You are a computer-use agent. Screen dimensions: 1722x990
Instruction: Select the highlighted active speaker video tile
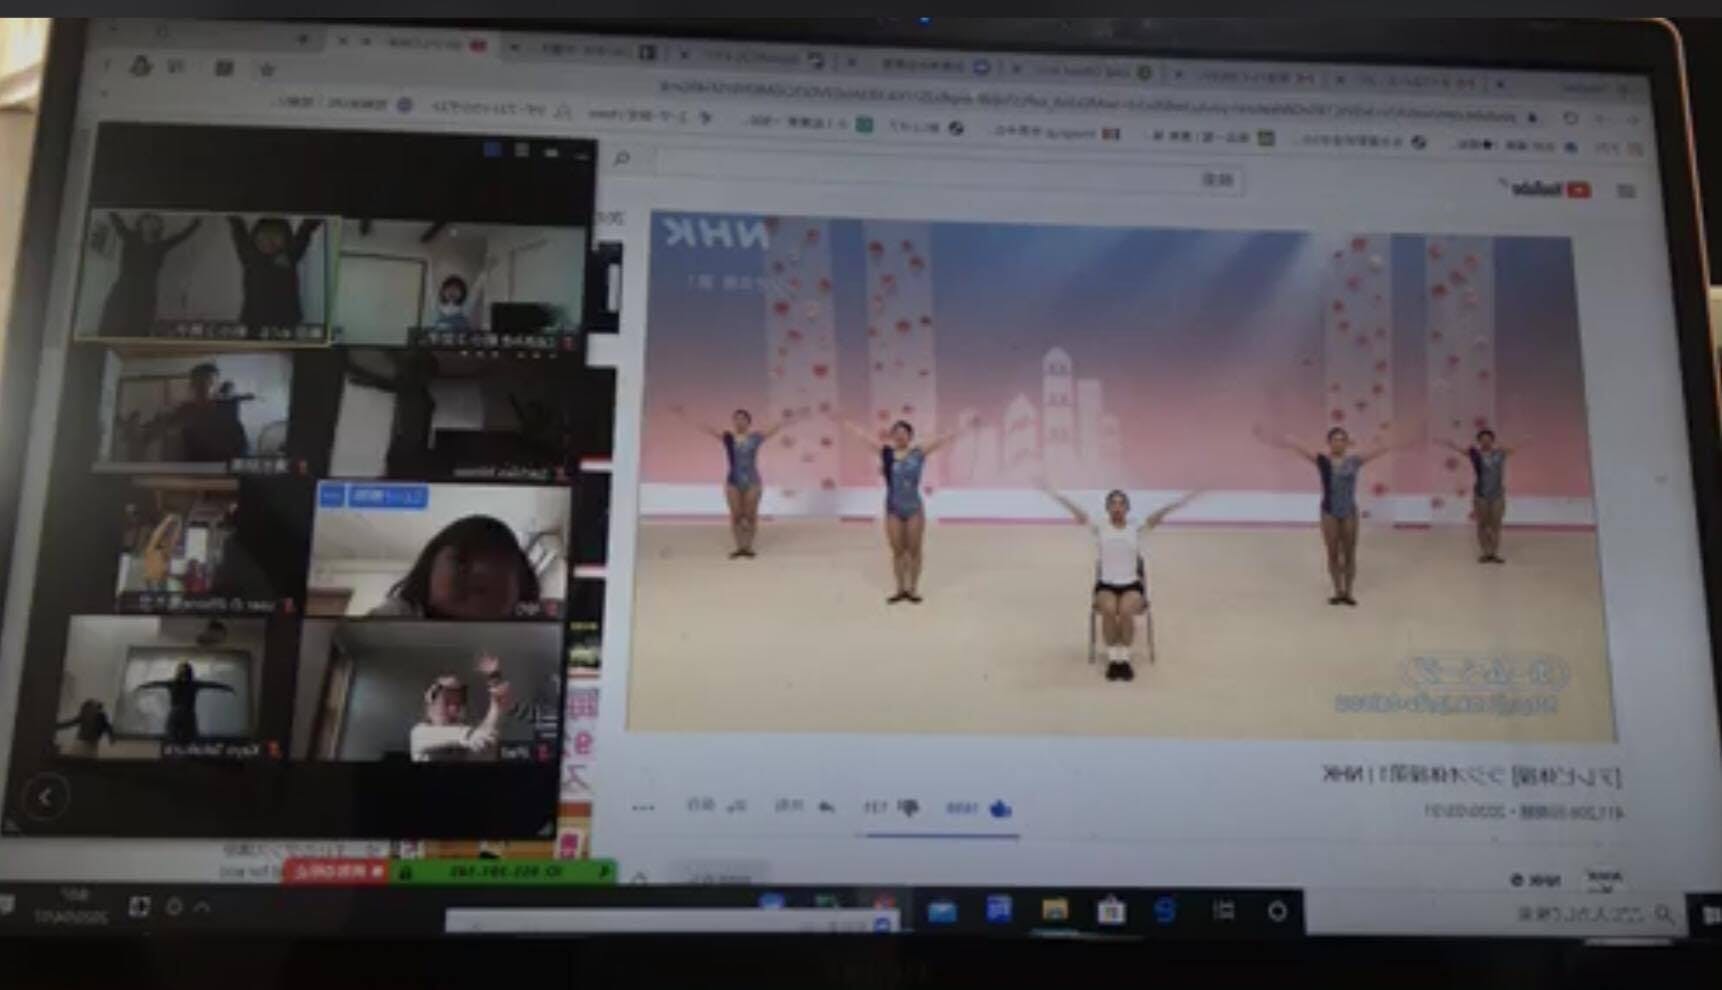pyautogui.click(x=205, y=277)
